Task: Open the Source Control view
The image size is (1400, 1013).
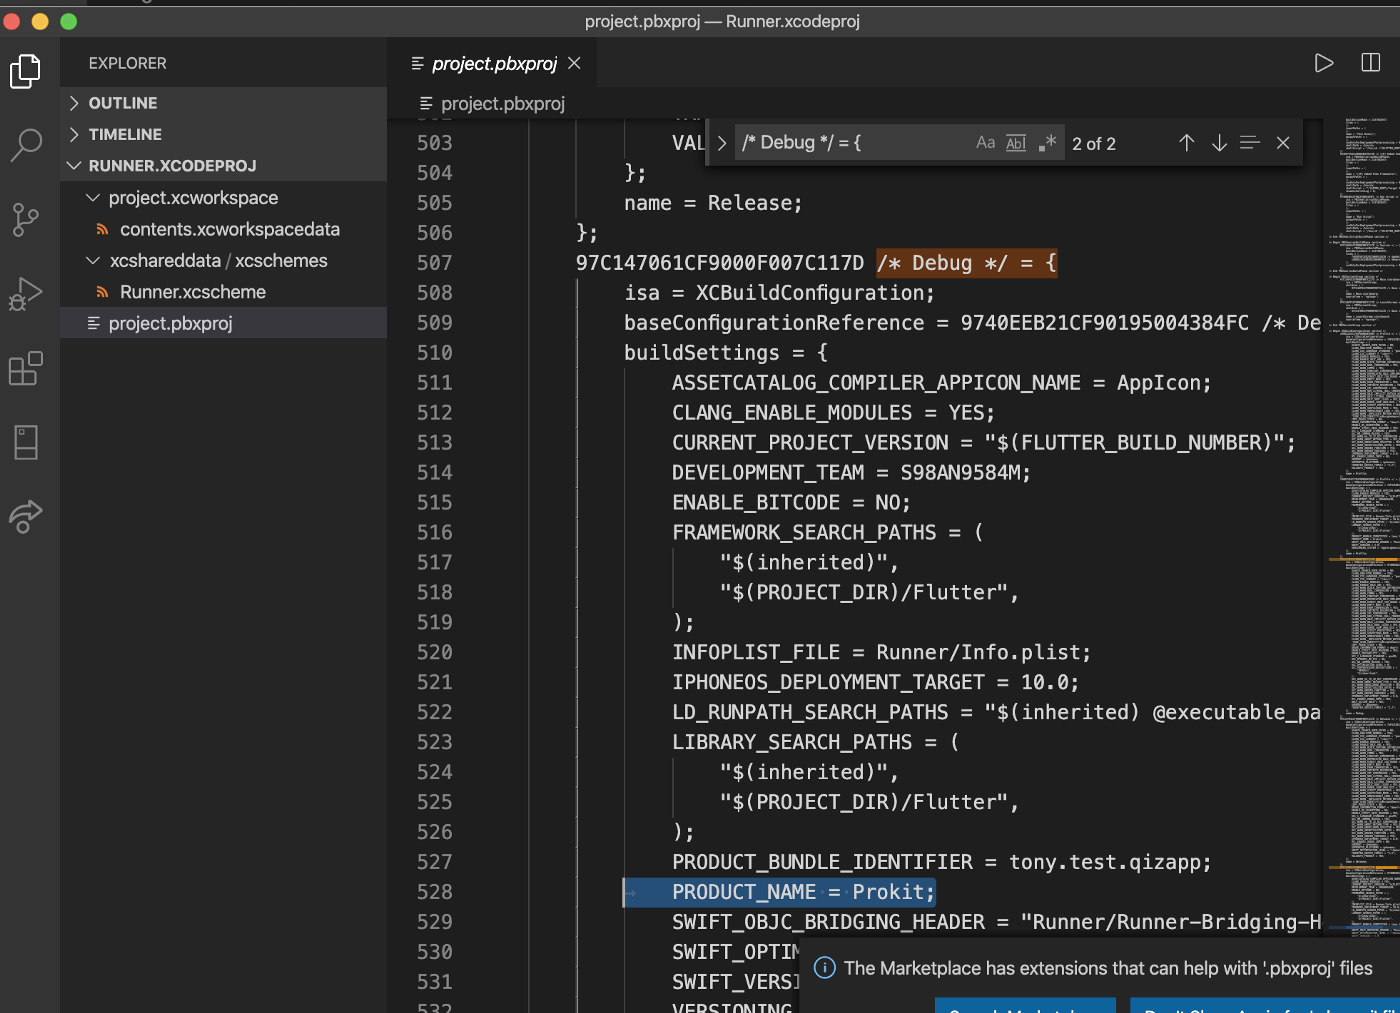Action: click(25, 219)
